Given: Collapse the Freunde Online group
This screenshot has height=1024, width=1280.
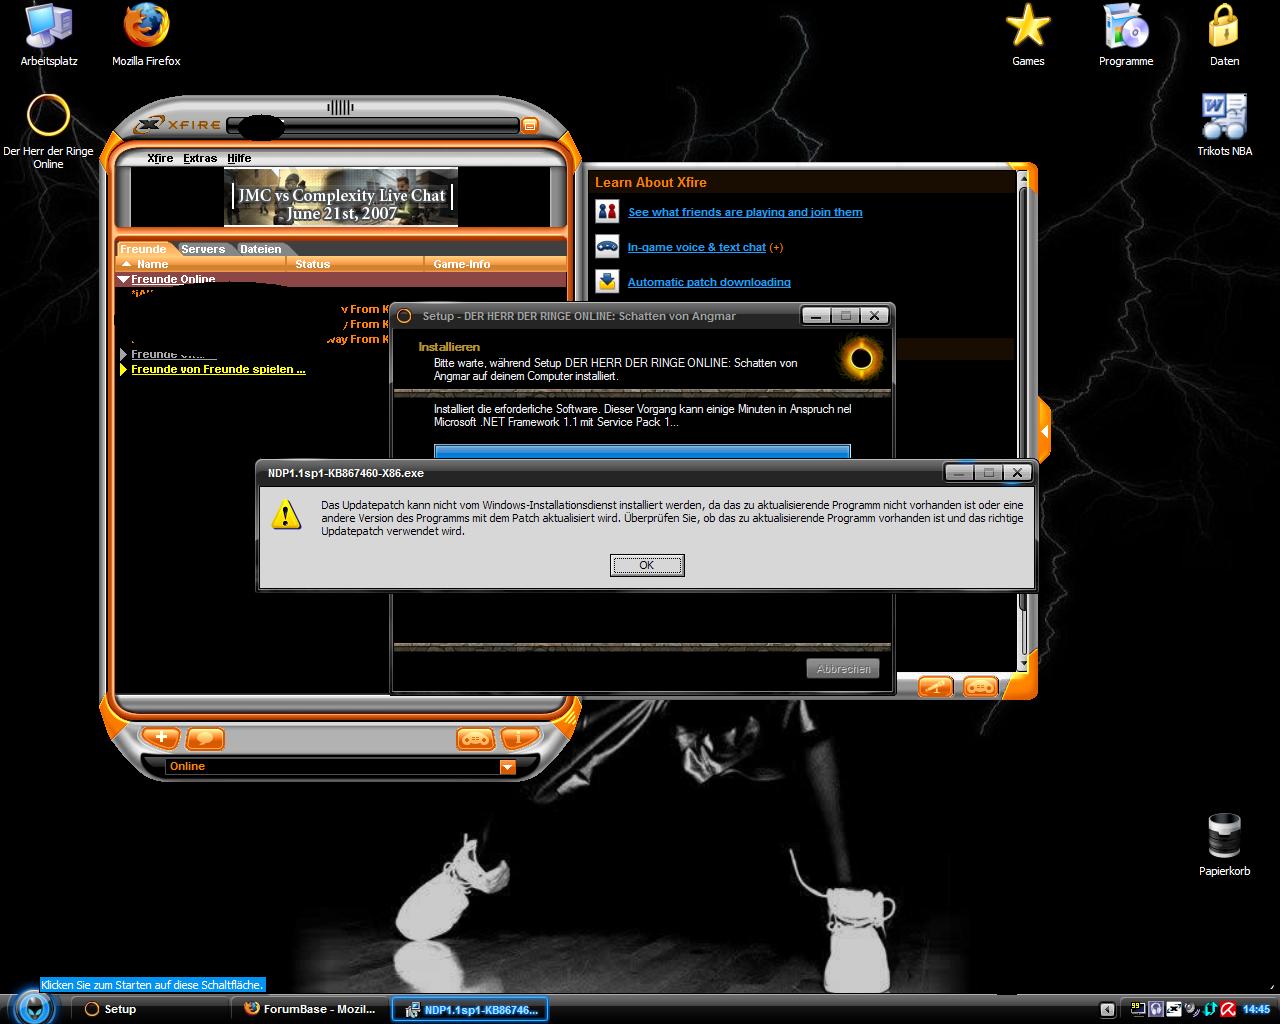Looking at the screenshot, I should (x=124, y=280).
